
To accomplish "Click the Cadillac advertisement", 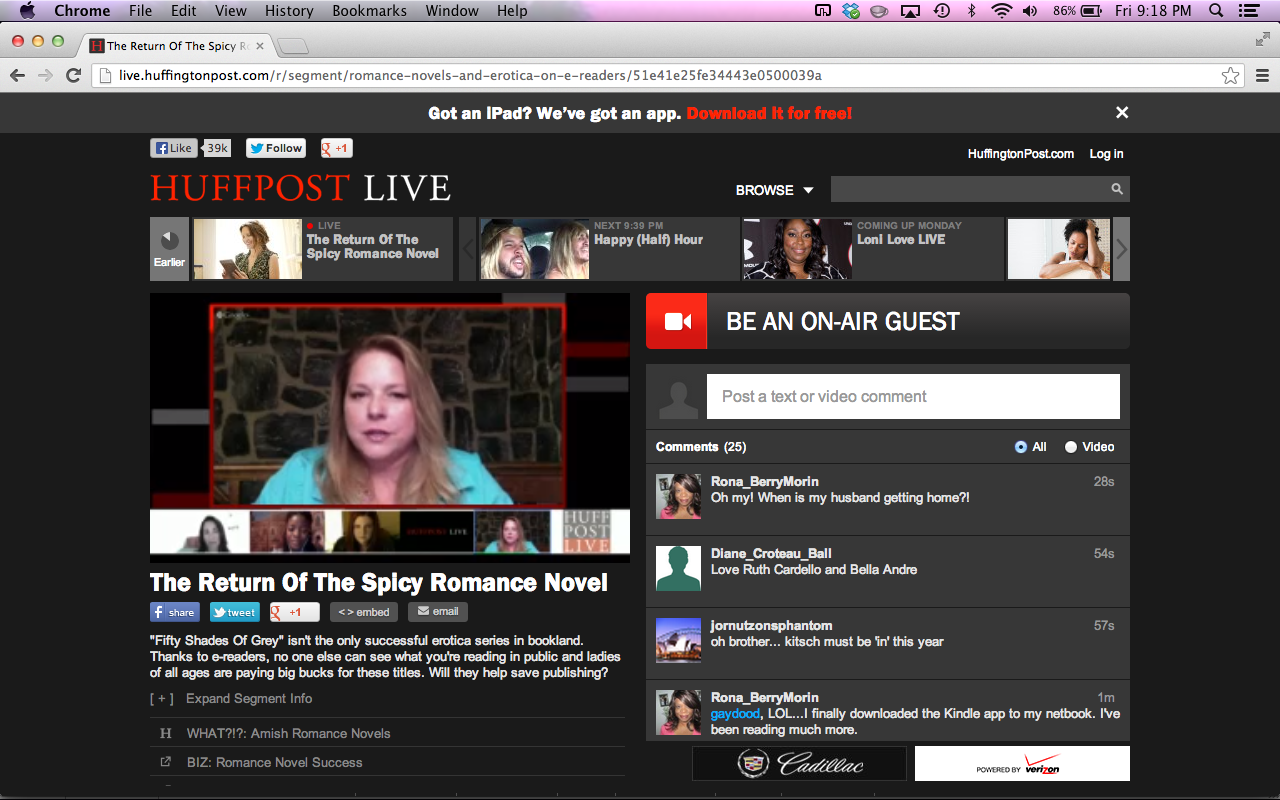I will tap(799, 764).
